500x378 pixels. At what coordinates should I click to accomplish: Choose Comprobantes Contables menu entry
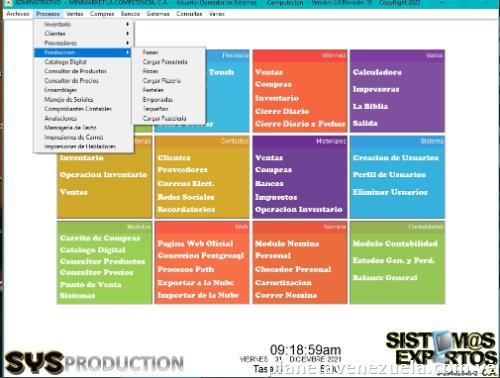click(82, 109)
